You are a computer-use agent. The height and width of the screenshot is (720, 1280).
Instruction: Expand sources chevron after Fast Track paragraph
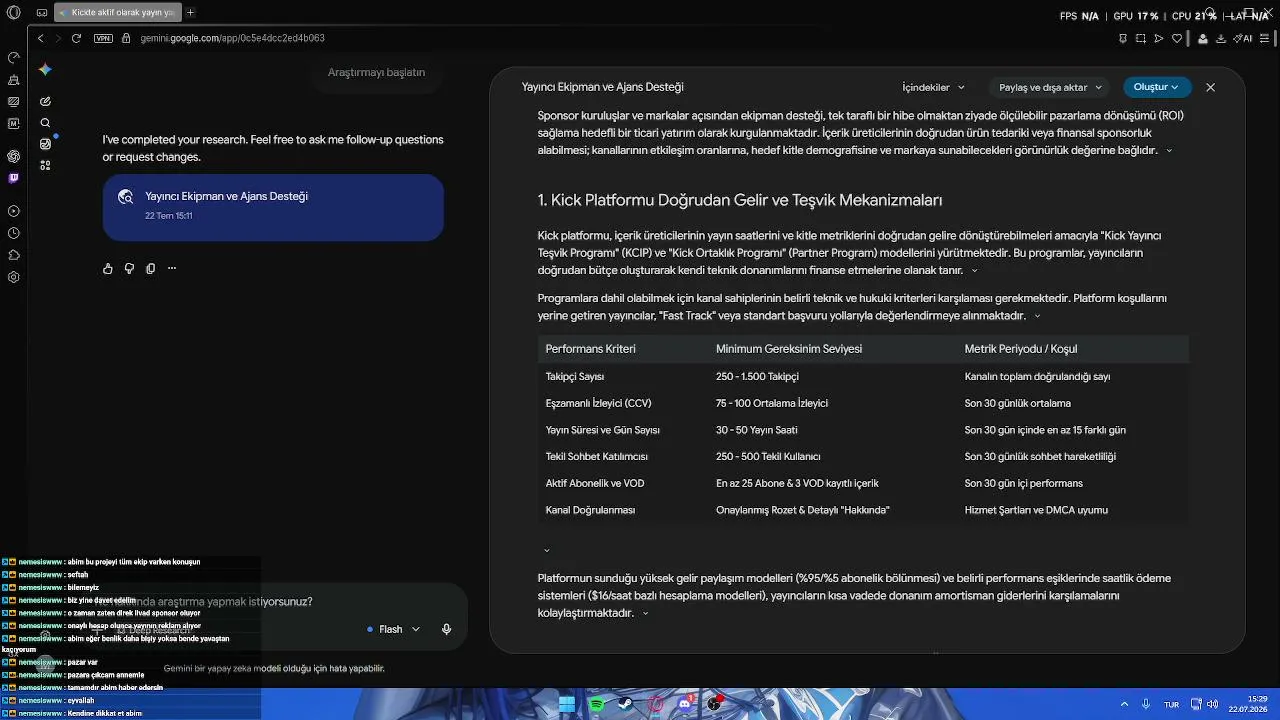click(x=1037, y=316)
